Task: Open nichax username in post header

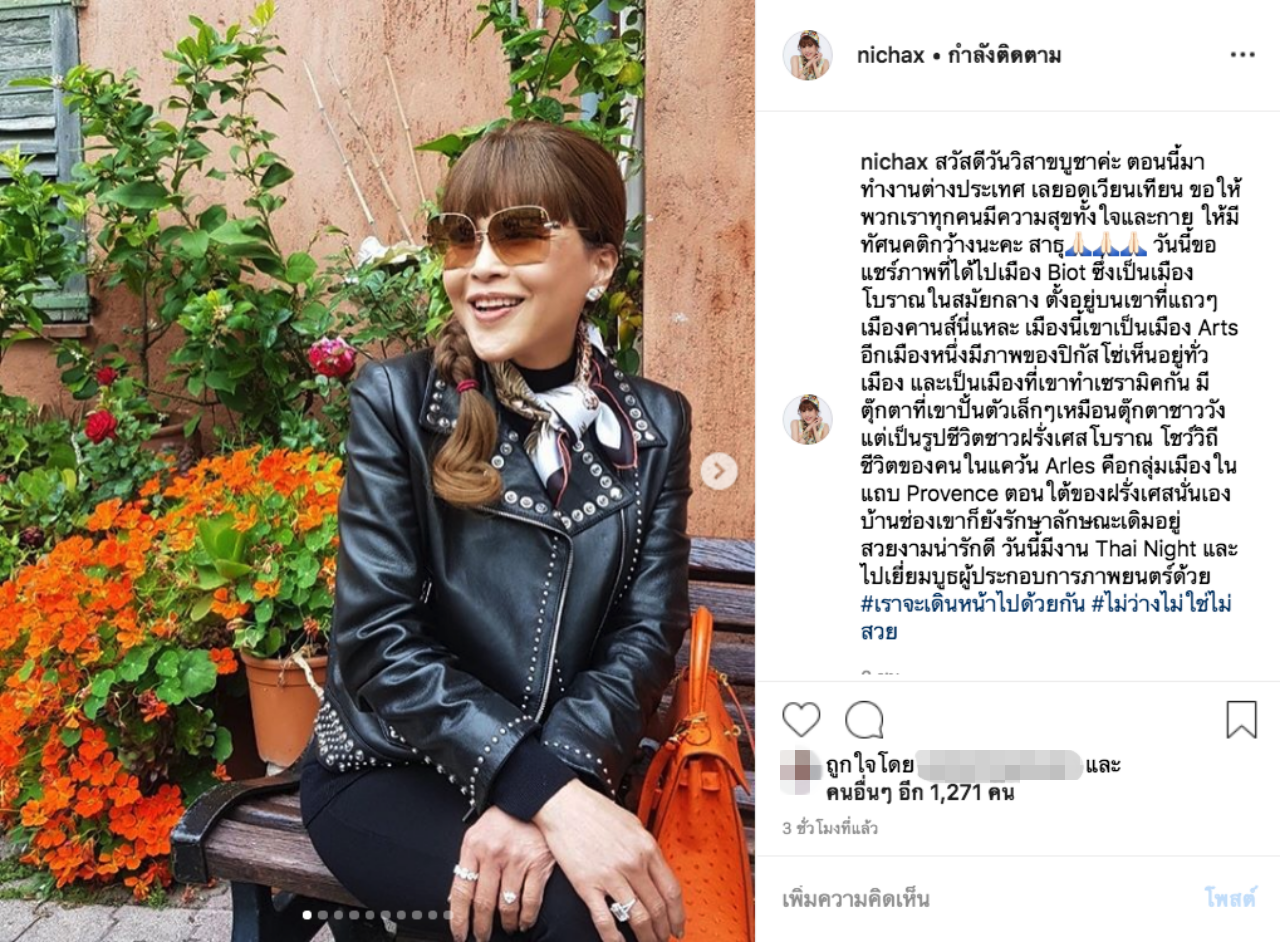Action: point(890,56)
